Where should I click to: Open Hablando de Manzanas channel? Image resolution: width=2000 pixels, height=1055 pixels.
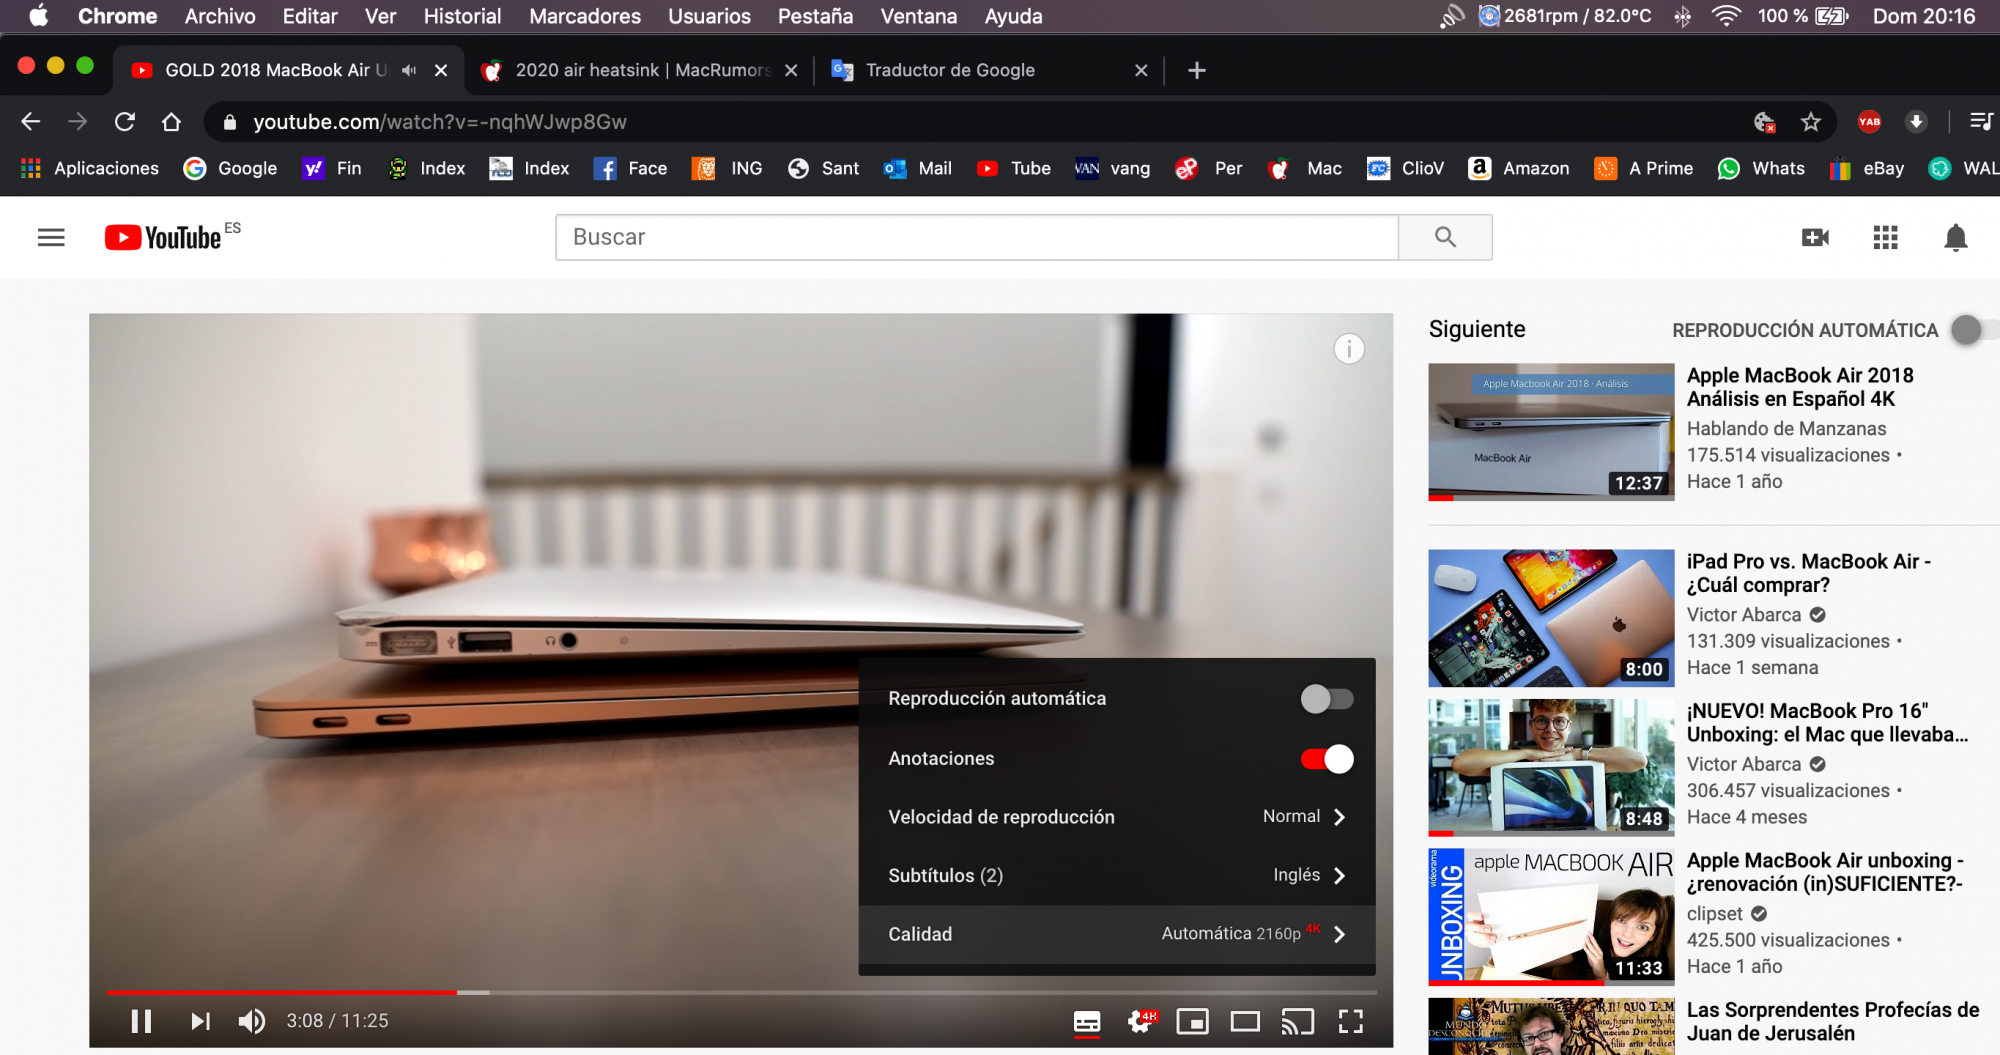pos(1786,429)
